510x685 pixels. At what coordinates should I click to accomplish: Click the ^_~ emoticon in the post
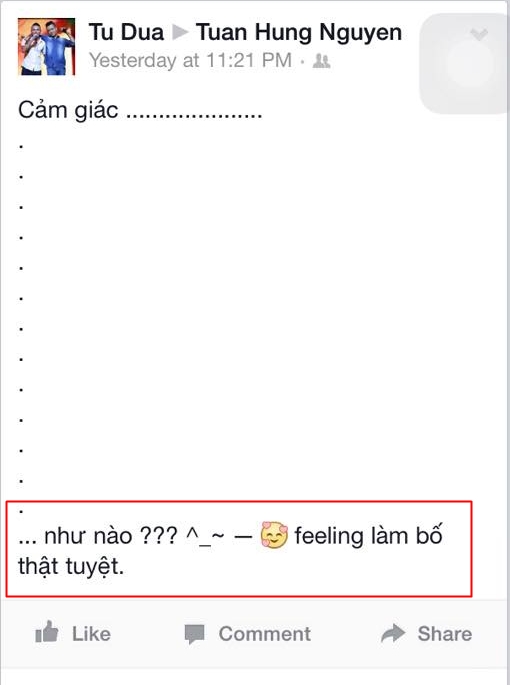click(x=205, y=536)
